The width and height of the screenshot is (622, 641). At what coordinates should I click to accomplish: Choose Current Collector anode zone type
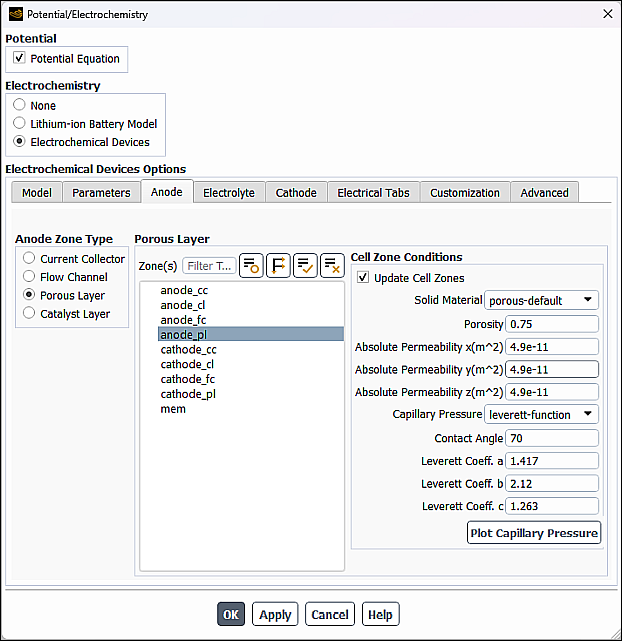tap(29, 258)
